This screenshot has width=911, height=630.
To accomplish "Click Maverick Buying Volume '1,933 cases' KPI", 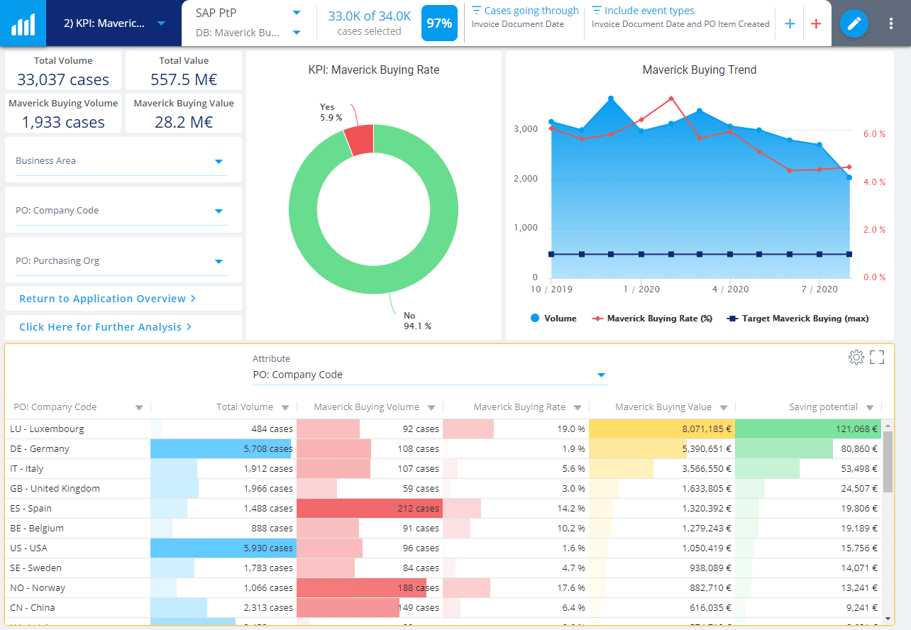I will pos(63,114).
